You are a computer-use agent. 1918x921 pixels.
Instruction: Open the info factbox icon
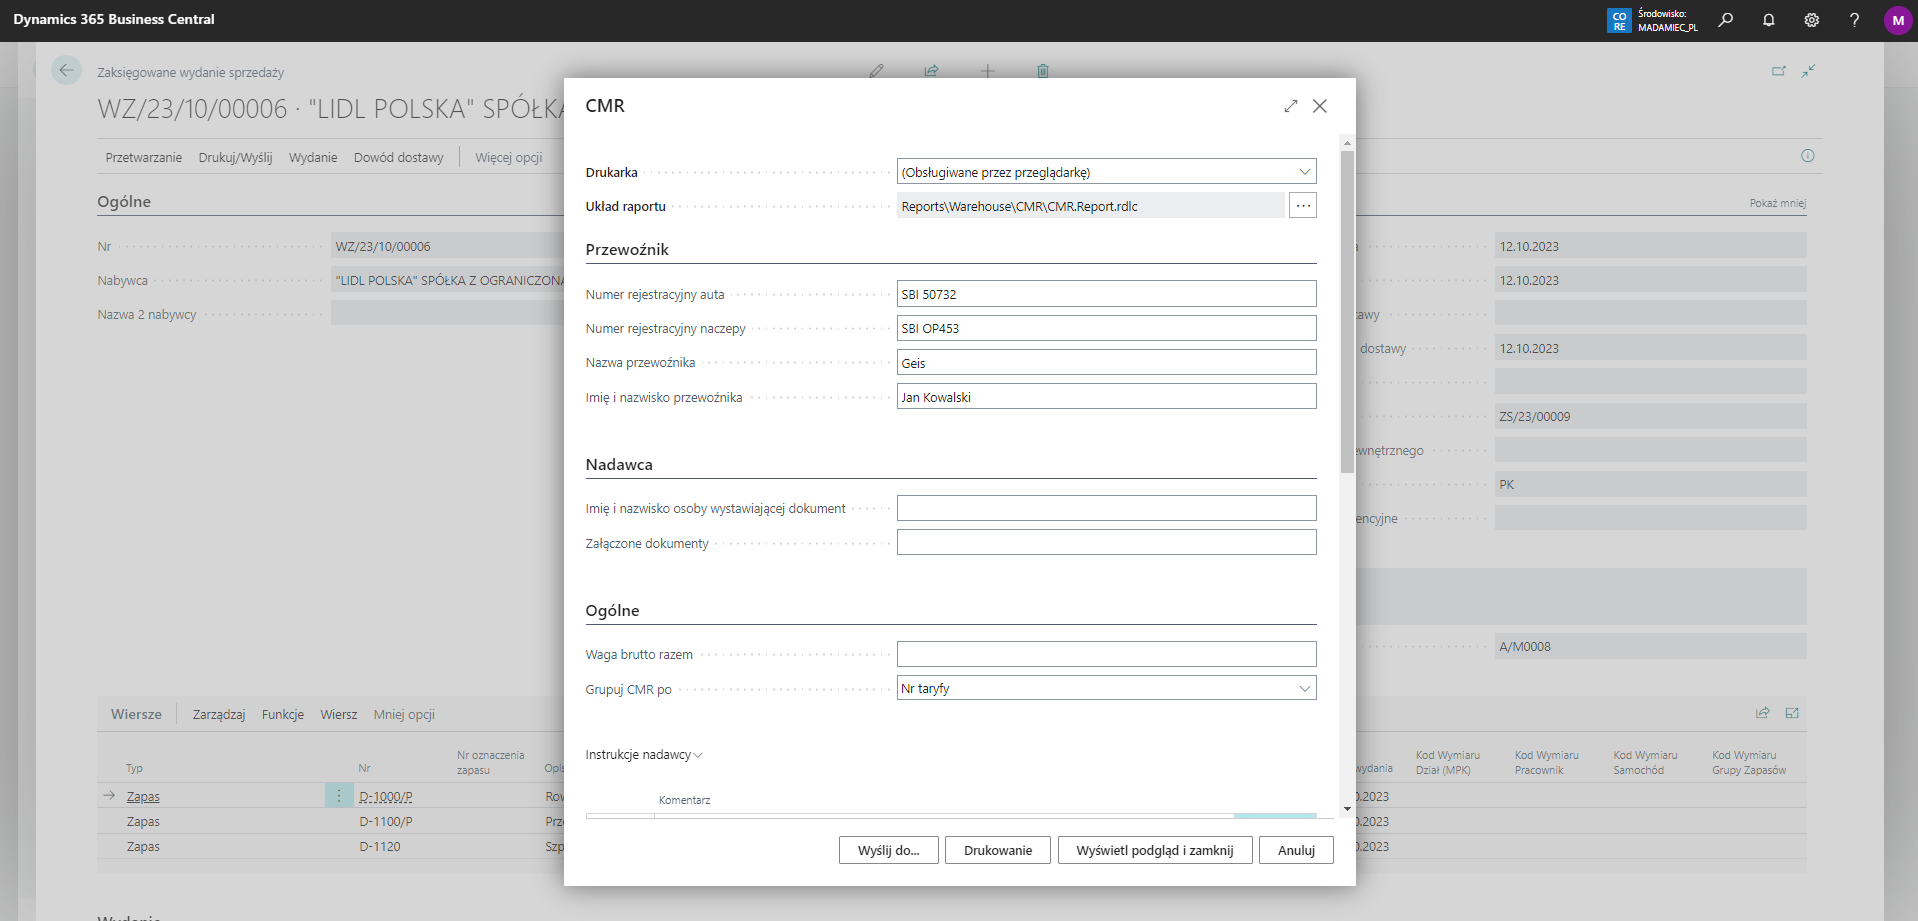tap(1808, 156)
